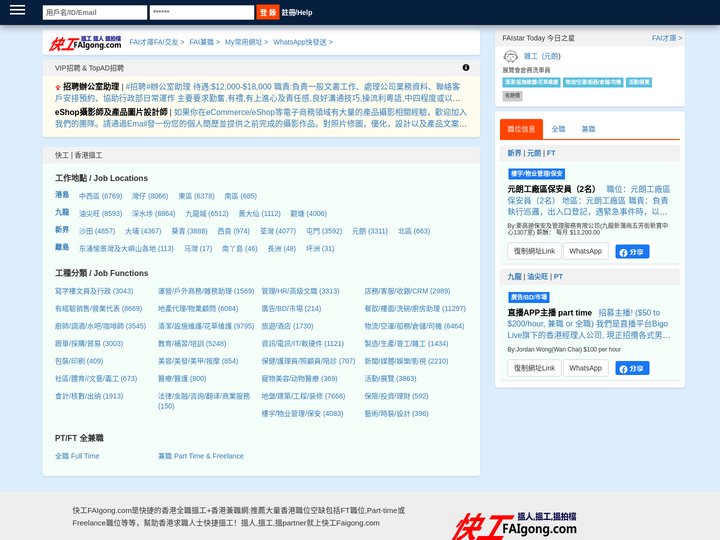This screenshot has width=720, height=540.
Task: Open the WhatsApp快發送 nav link
Action: click(303, 42)
